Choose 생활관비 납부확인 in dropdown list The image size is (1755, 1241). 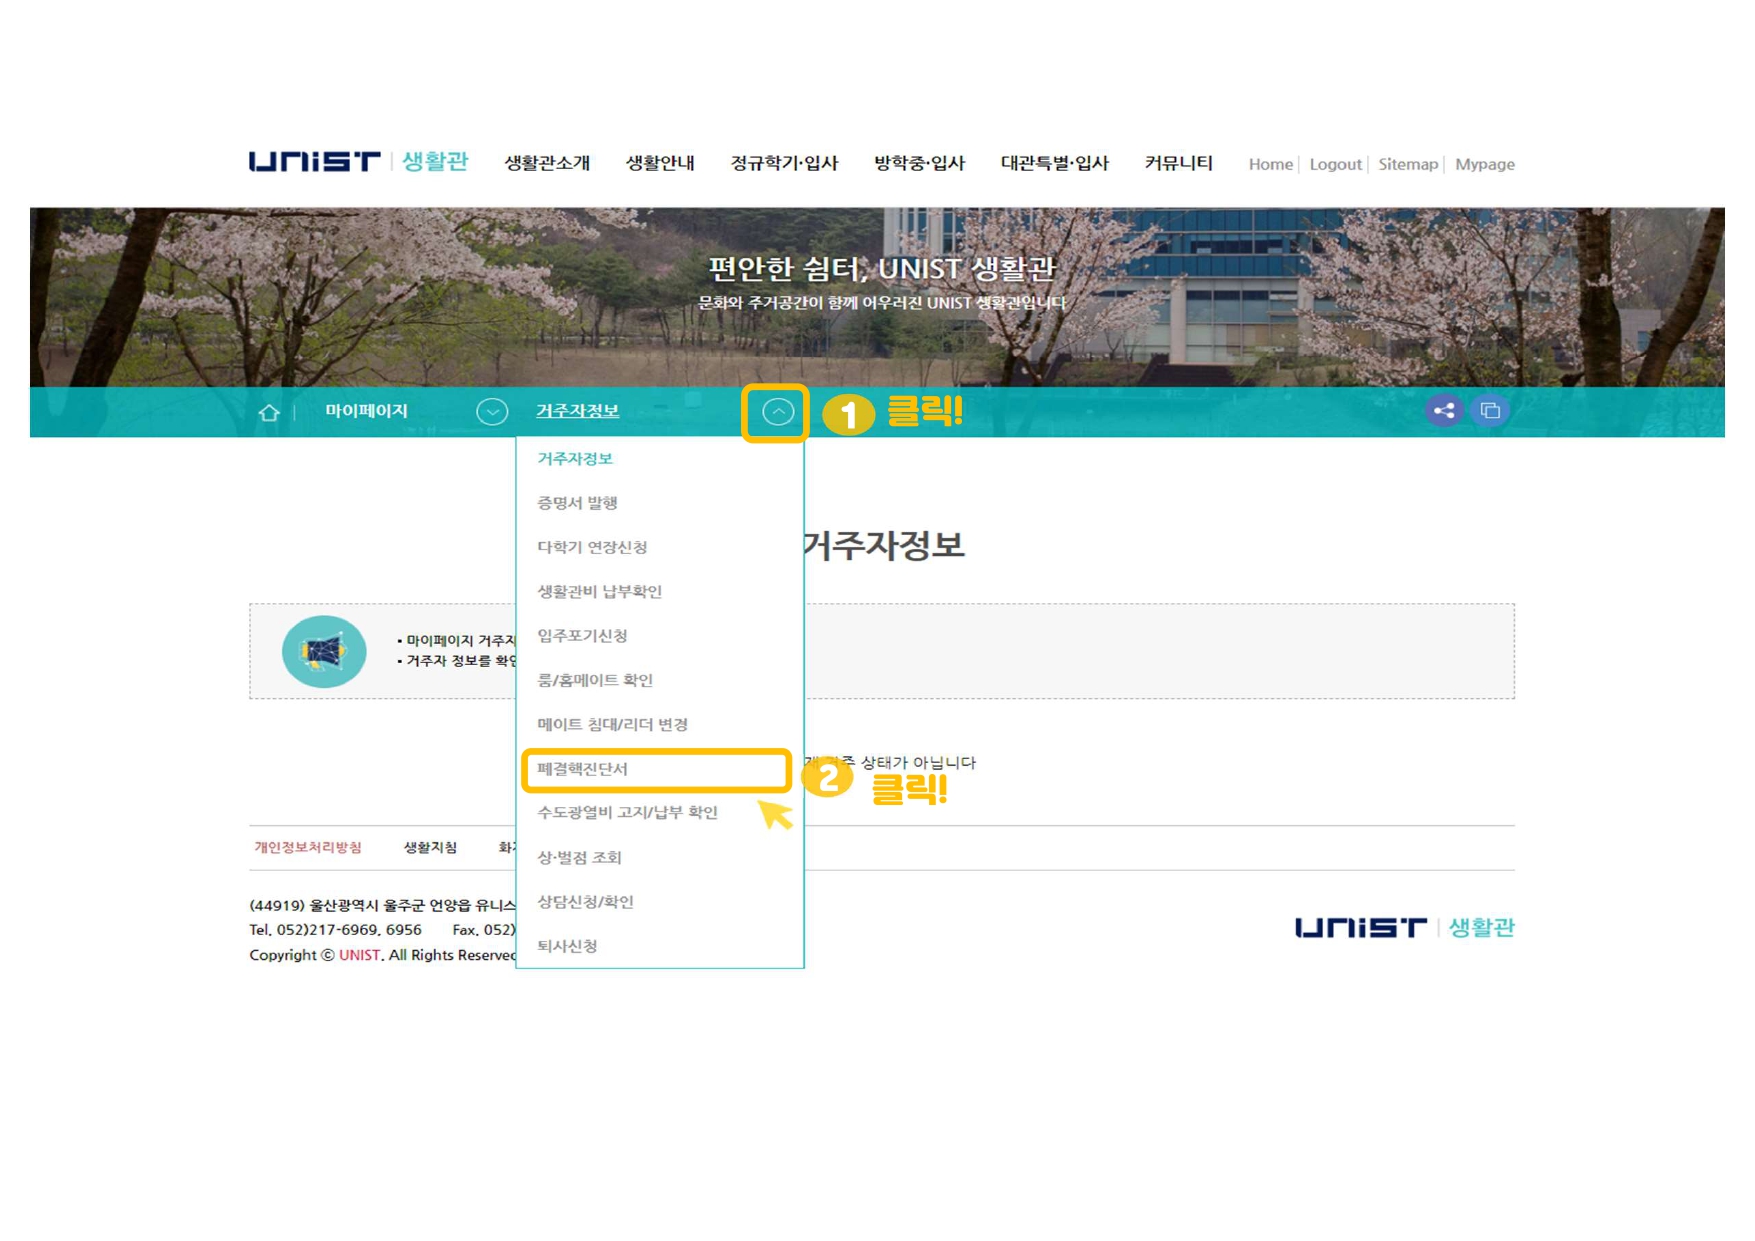pos(599,592)
